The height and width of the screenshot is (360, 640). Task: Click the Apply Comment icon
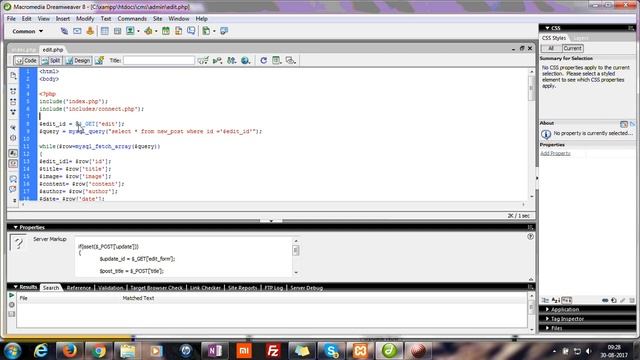pos(13,179)
